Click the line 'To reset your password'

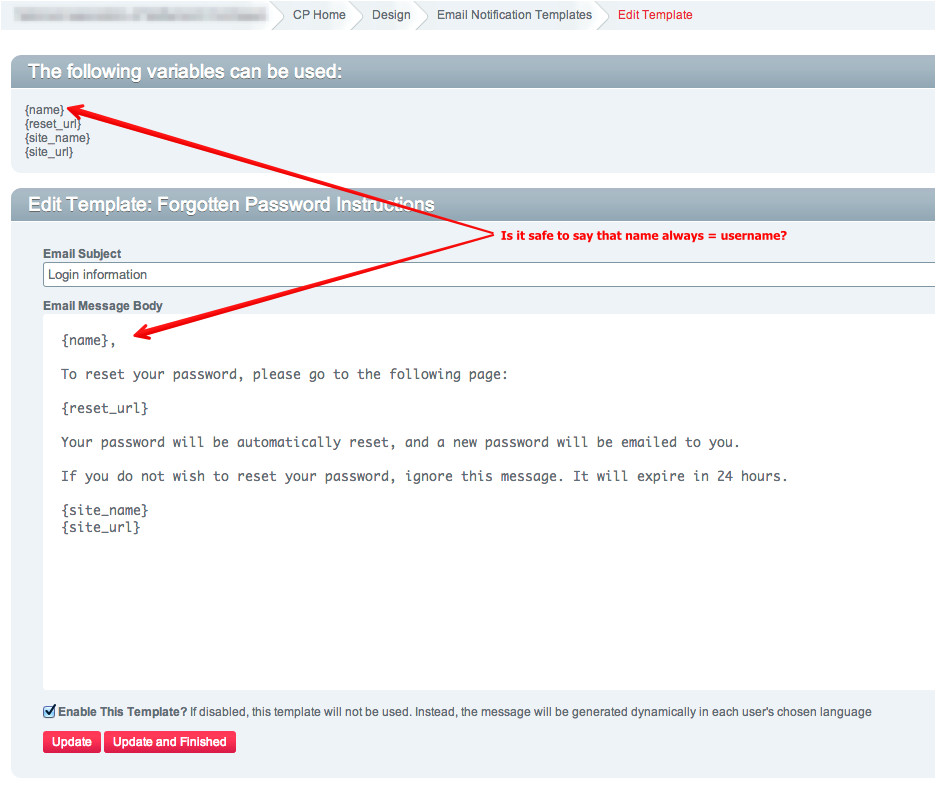point(284,374)
